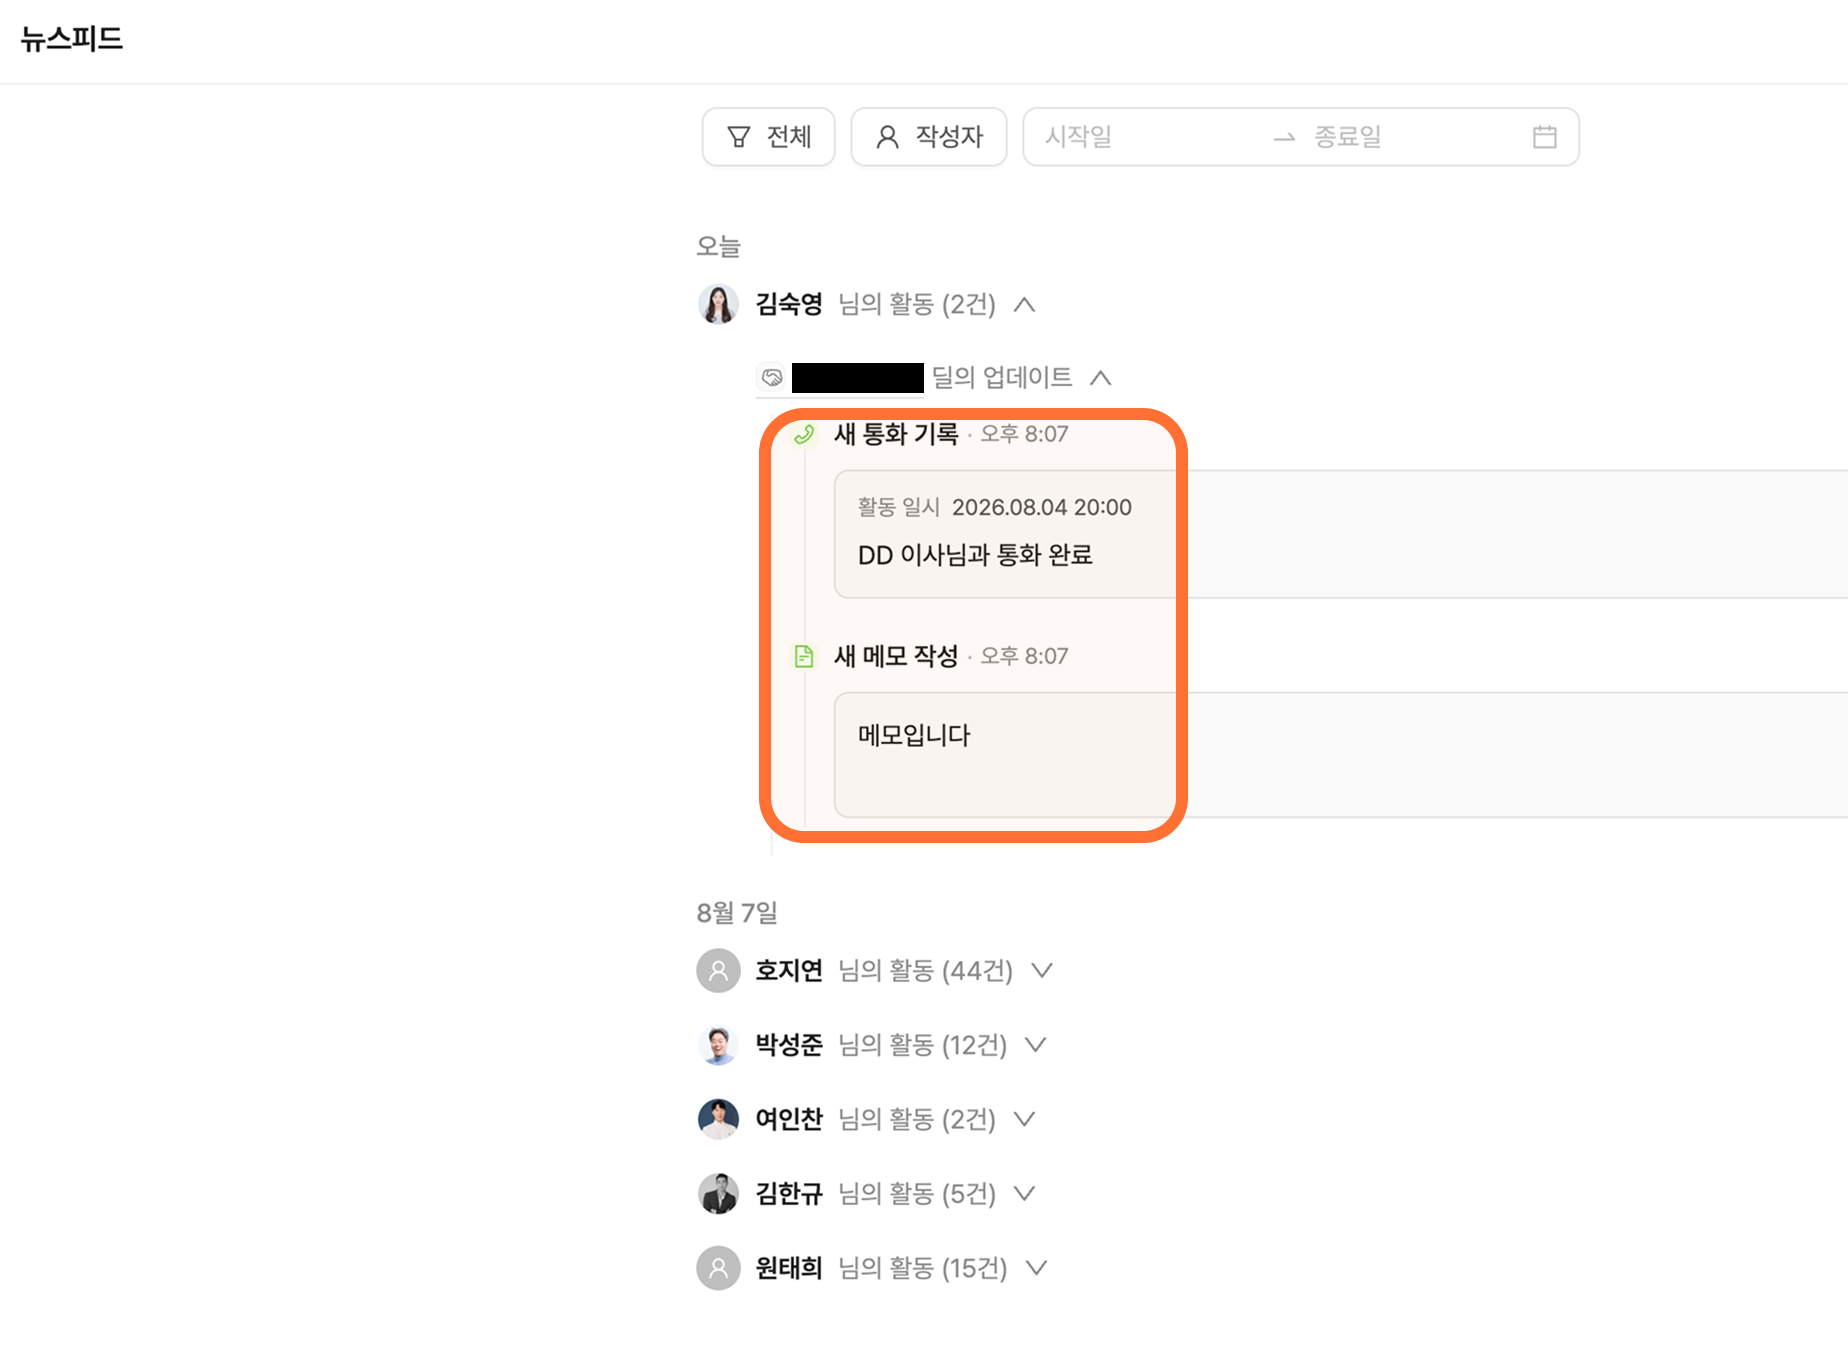The height and width of the screenshot is (1350, 1848).
Task: Click 김숙영's profile avatar
Action: point(718,304)
